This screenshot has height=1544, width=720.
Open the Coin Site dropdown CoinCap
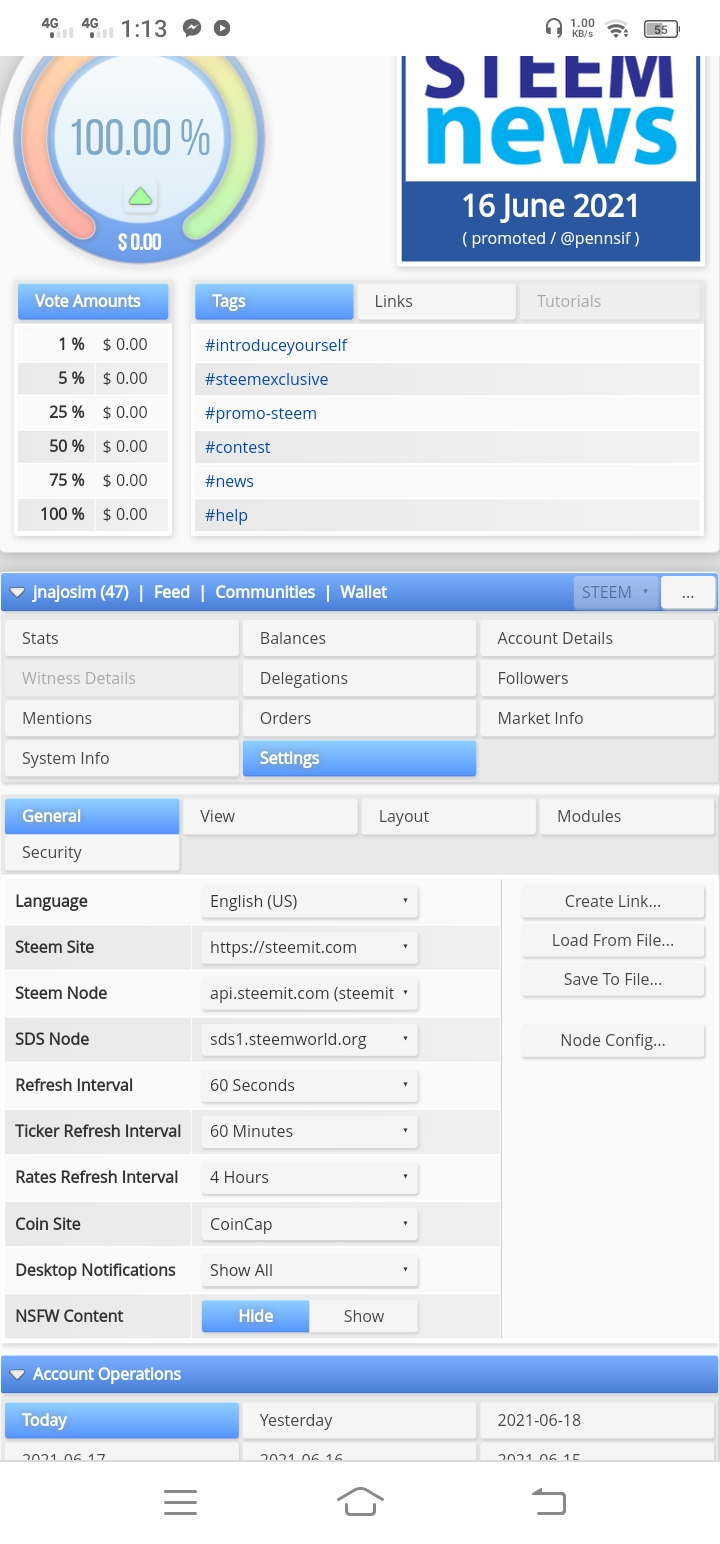pyautogui.click(x=310, y=1224)
